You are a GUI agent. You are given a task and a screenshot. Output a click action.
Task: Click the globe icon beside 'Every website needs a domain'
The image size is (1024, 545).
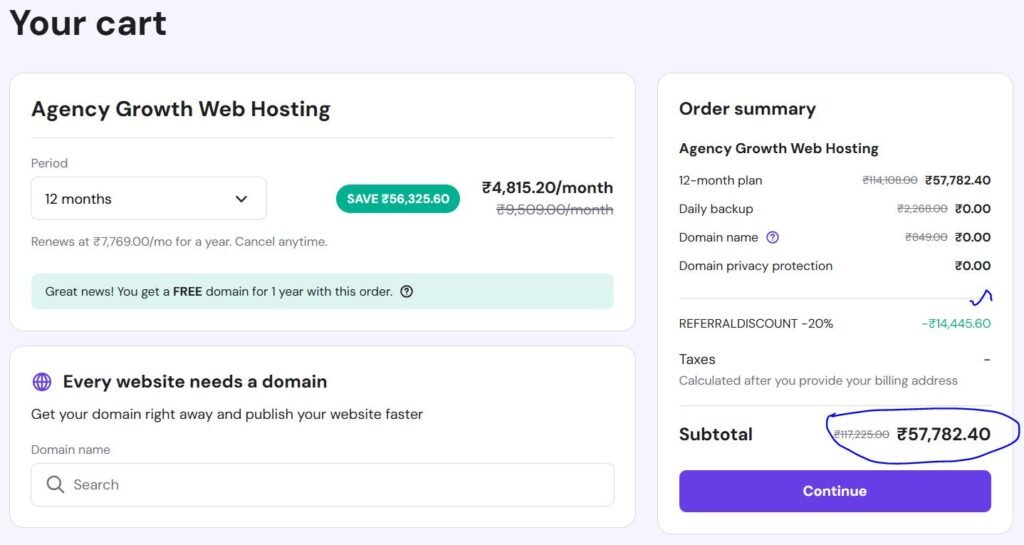tap(42, 381)
